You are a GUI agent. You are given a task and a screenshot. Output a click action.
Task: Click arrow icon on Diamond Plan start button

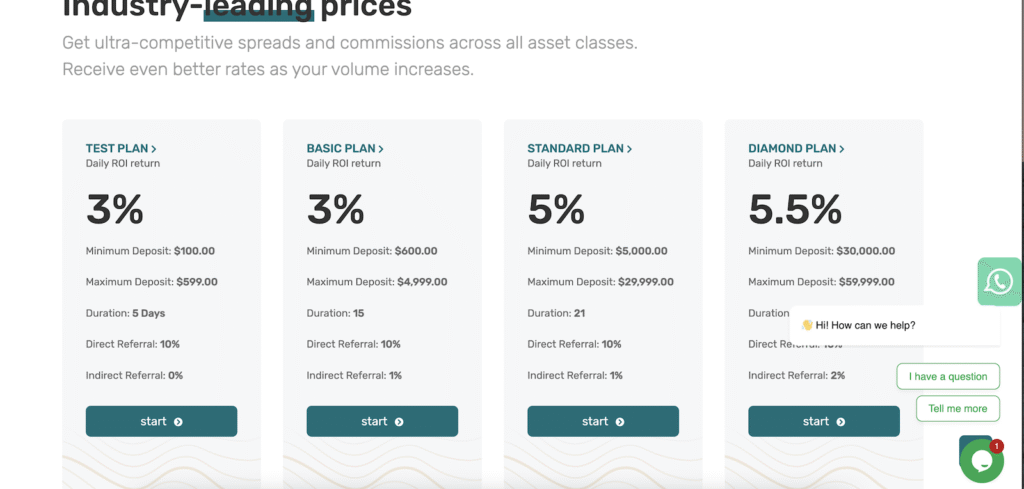point(840,422)
